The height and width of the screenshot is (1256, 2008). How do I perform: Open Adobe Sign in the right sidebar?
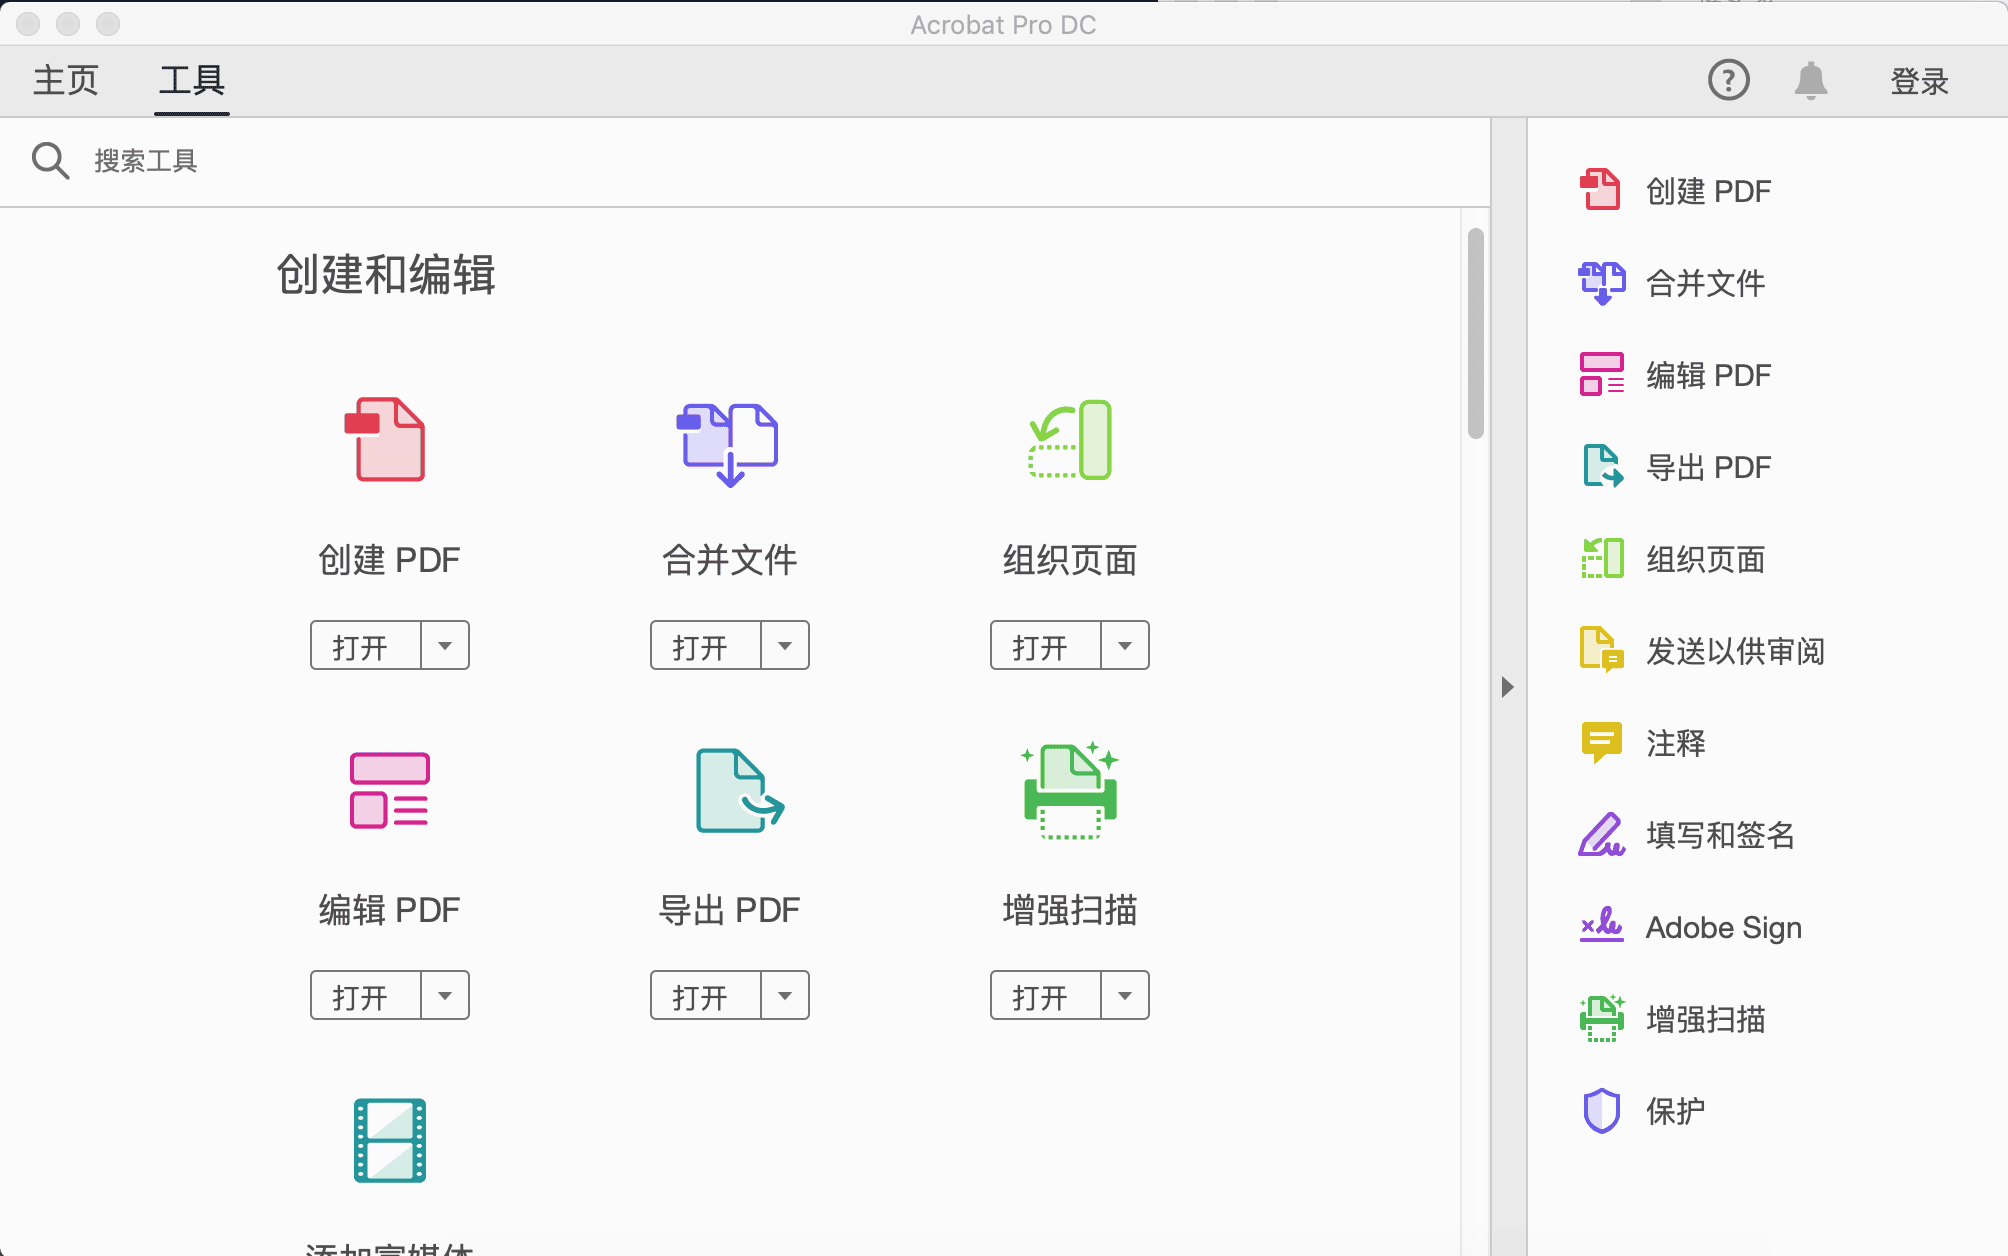point(1722,927)
